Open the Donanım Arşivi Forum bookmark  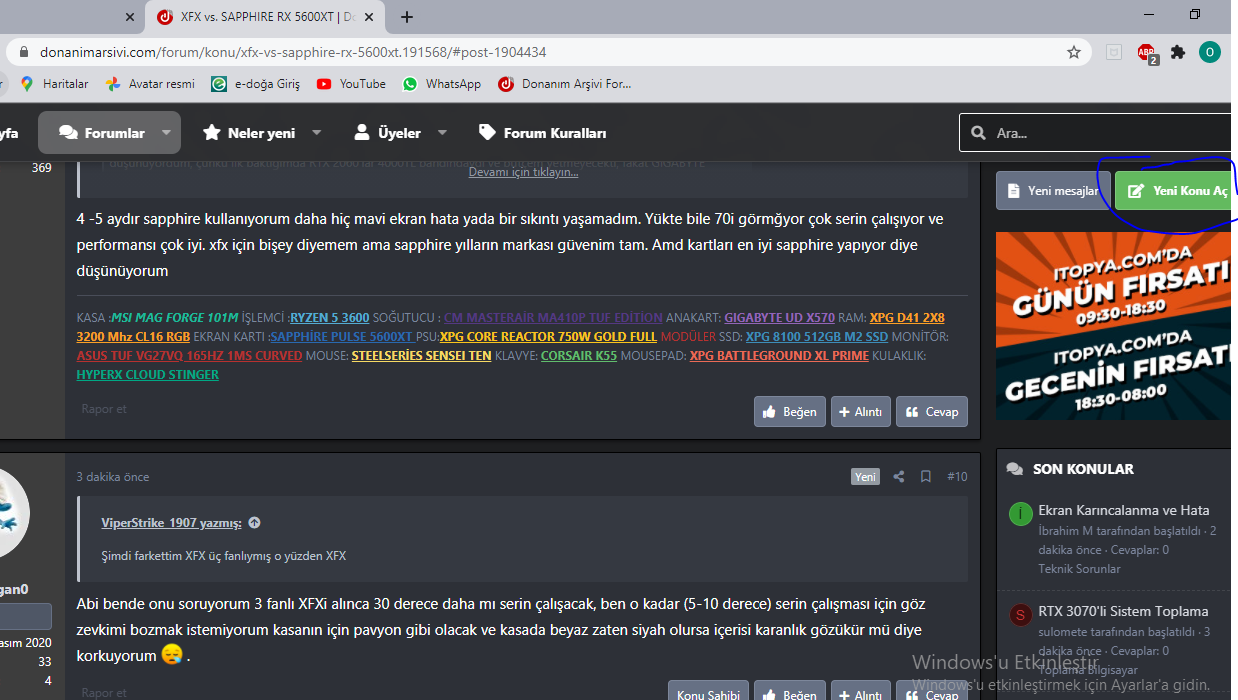coord(566,84)
